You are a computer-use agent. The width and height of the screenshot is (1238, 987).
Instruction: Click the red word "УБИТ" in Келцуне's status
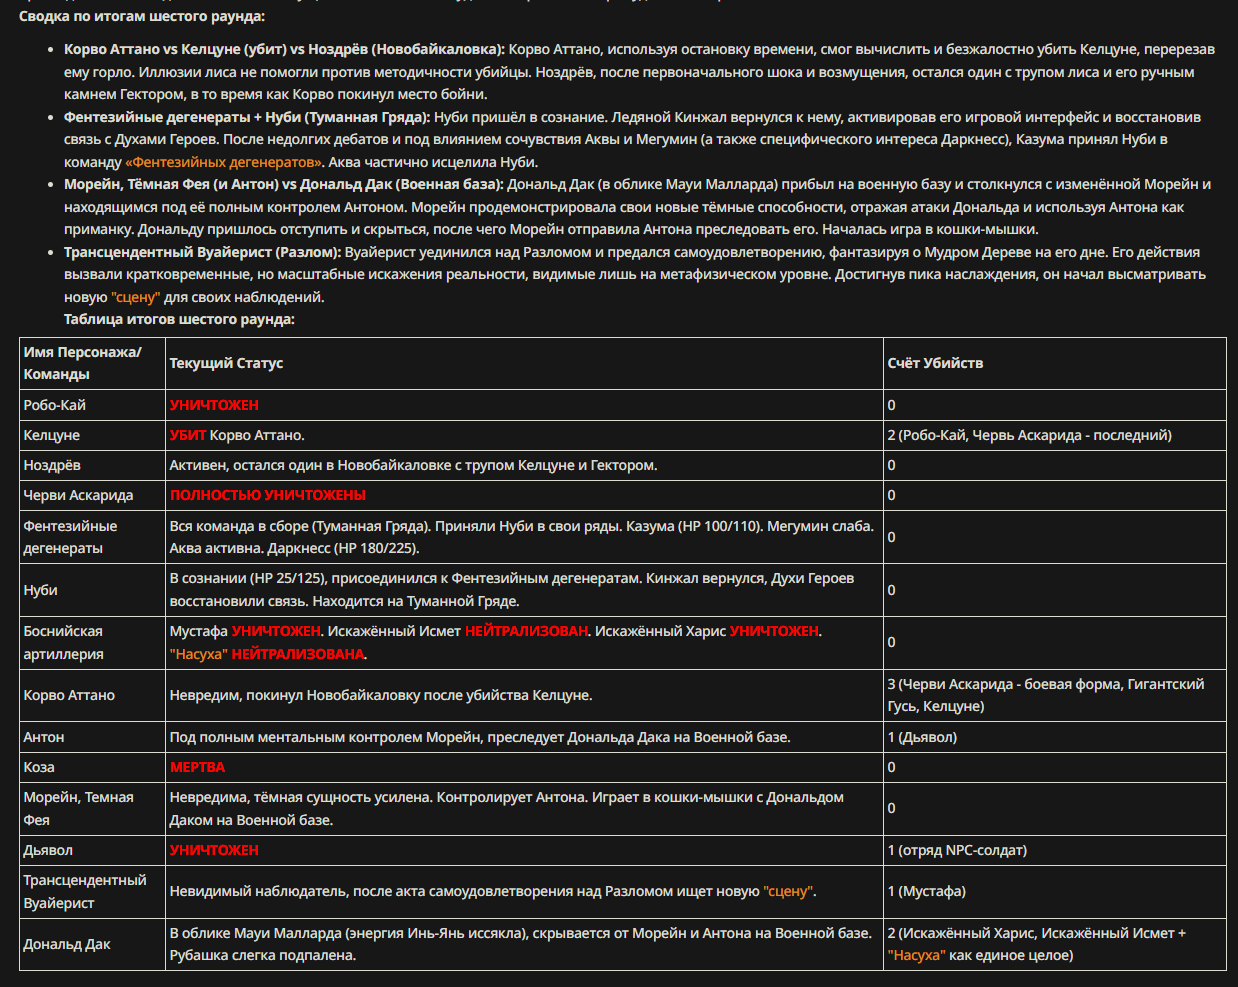188,435
